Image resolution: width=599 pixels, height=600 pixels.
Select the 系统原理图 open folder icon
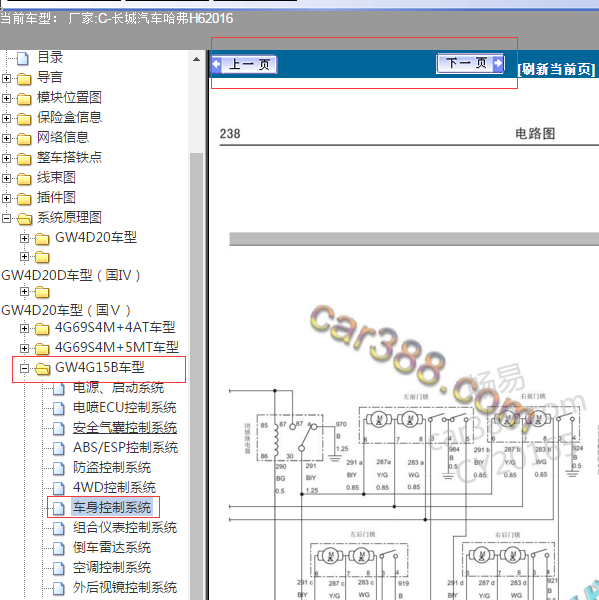[24, 219]
